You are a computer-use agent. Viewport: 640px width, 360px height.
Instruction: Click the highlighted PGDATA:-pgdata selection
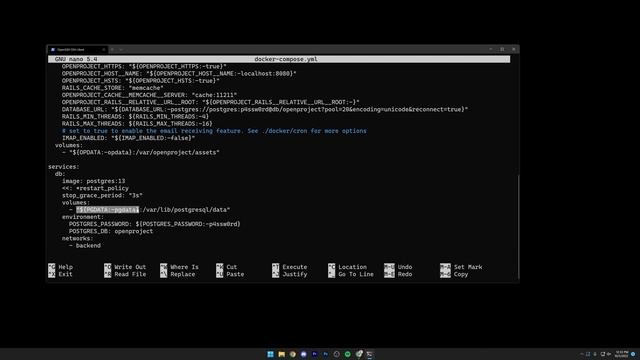pyautogui.click(x=107, y=210)
